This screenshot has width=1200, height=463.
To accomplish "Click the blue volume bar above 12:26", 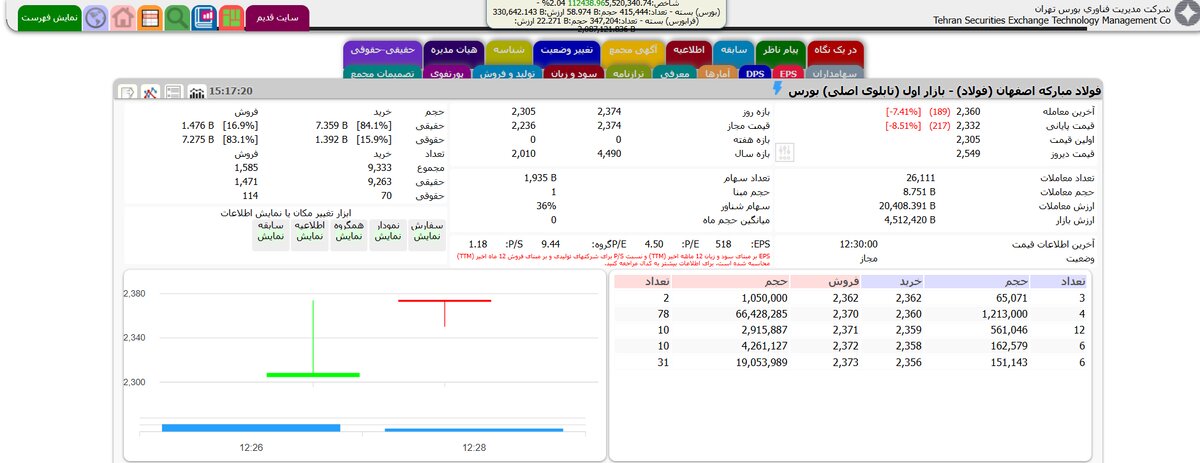I will pyautogui.click(x=252, y=428).
